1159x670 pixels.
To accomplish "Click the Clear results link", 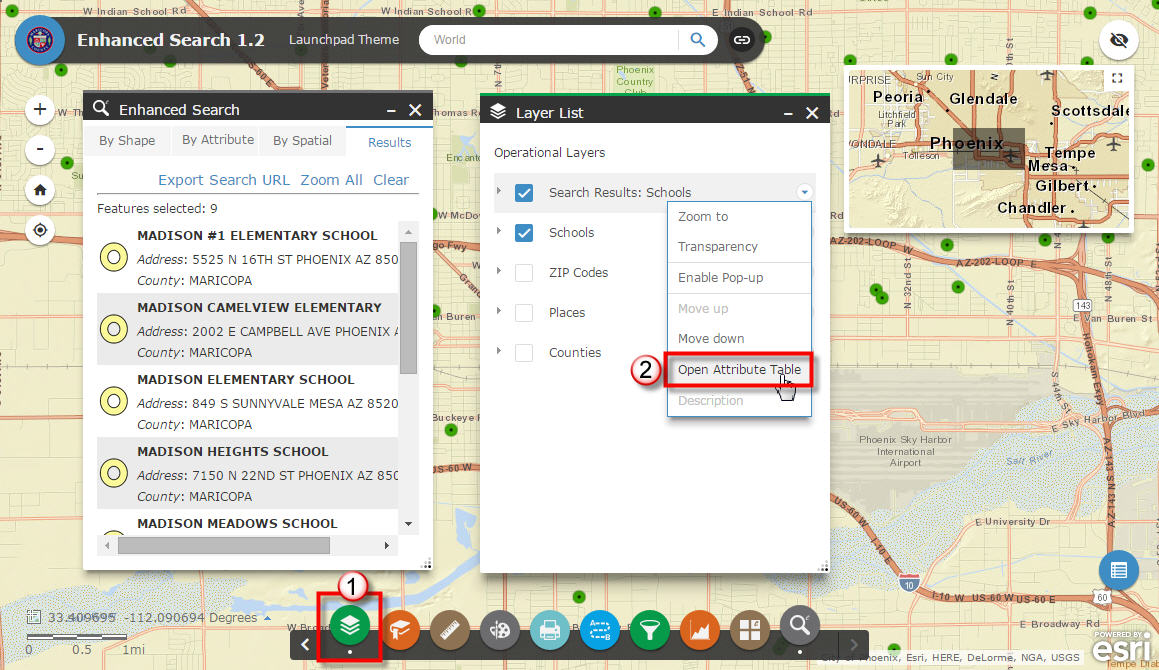I will pos(390,180).
